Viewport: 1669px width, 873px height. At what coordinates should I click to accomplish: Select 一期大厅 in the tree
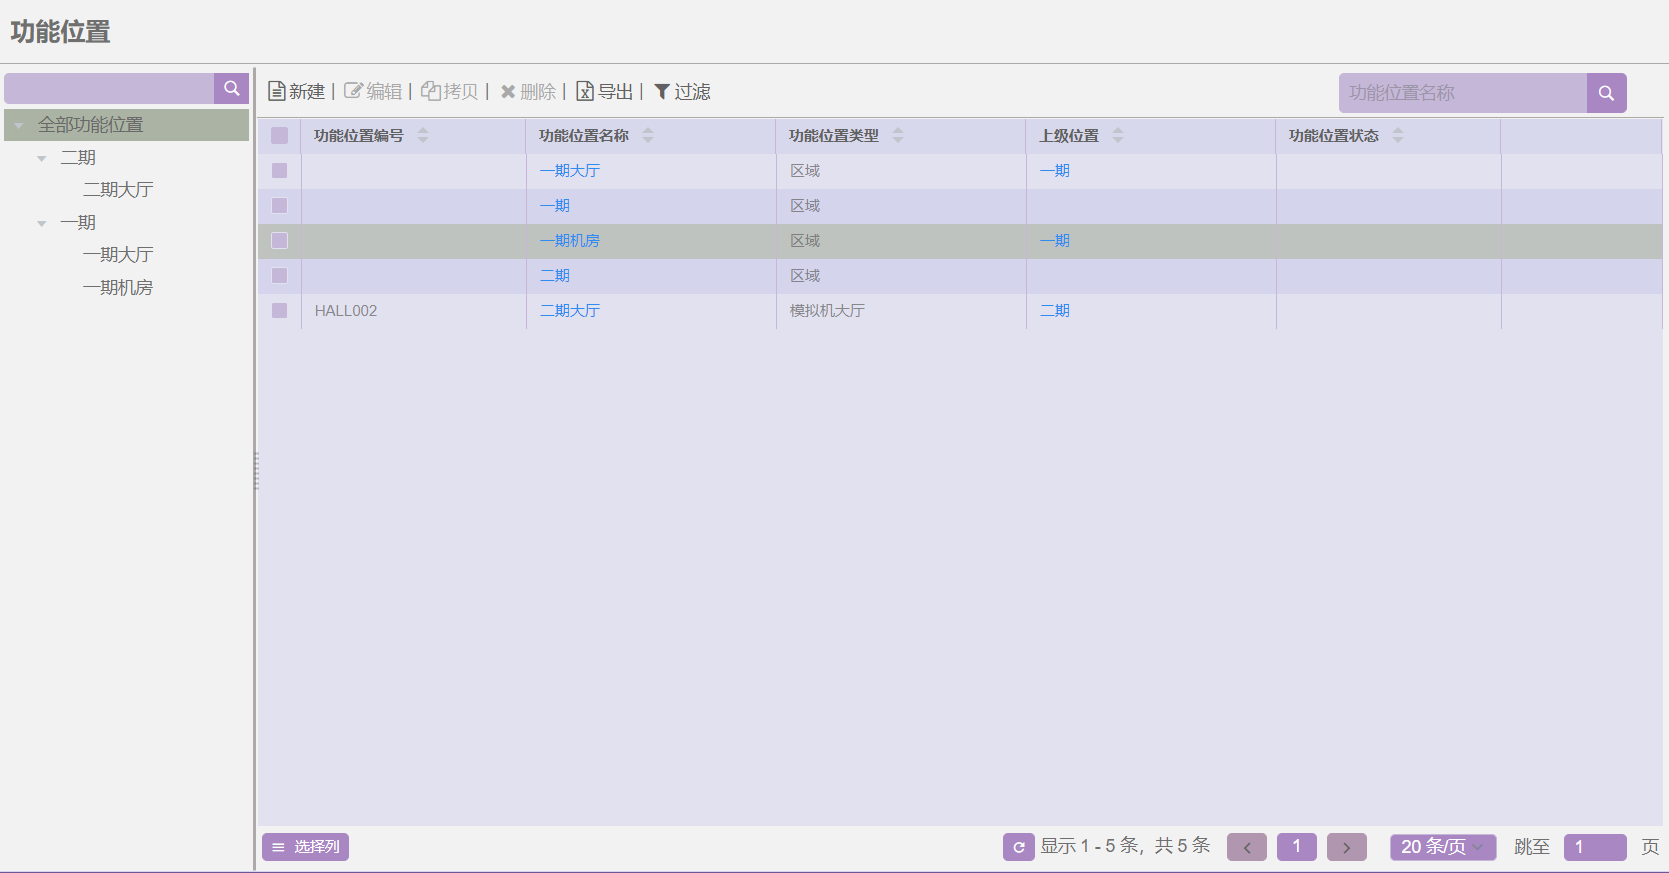tap(118, 255)
